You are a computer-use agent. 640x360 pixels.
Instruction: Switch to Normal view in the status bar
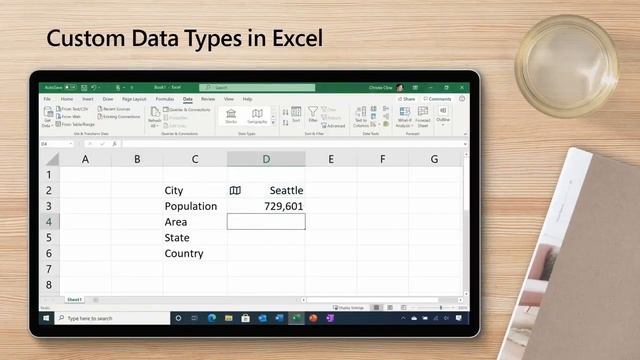tap(377, 307)
